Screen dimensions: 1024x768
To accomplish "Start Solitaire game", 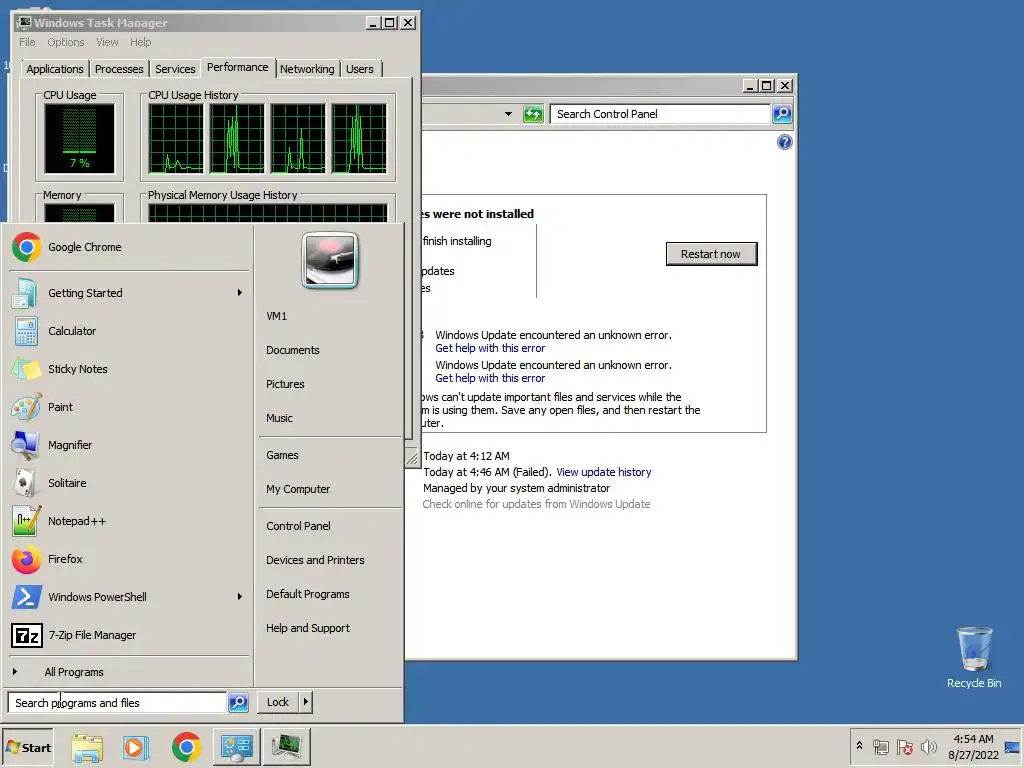I will 129,483.
